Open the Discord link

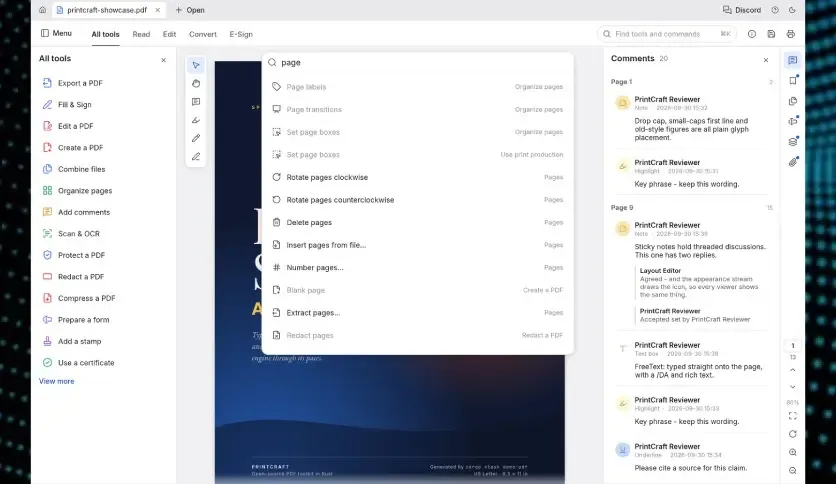point(742,10)
